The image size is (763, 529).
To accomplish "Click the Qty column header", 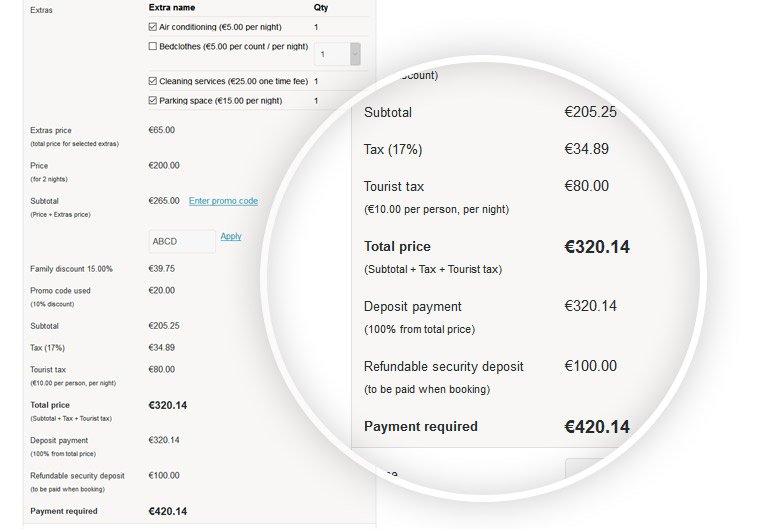I will [x=321, y=7].
